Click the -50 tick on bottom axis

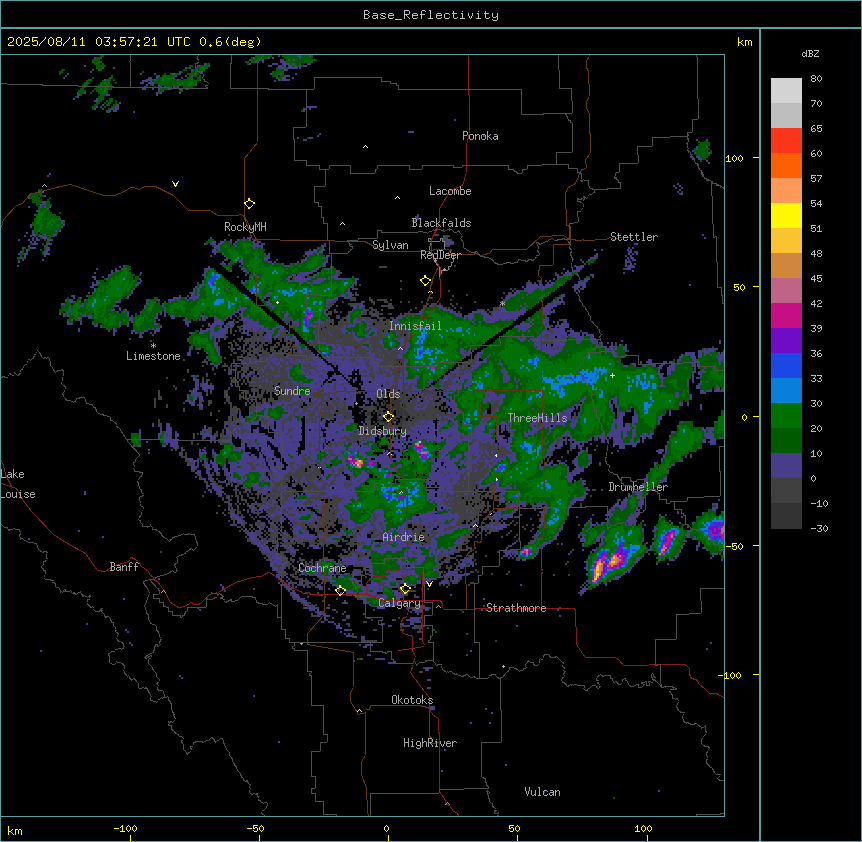tap(255, 829)
